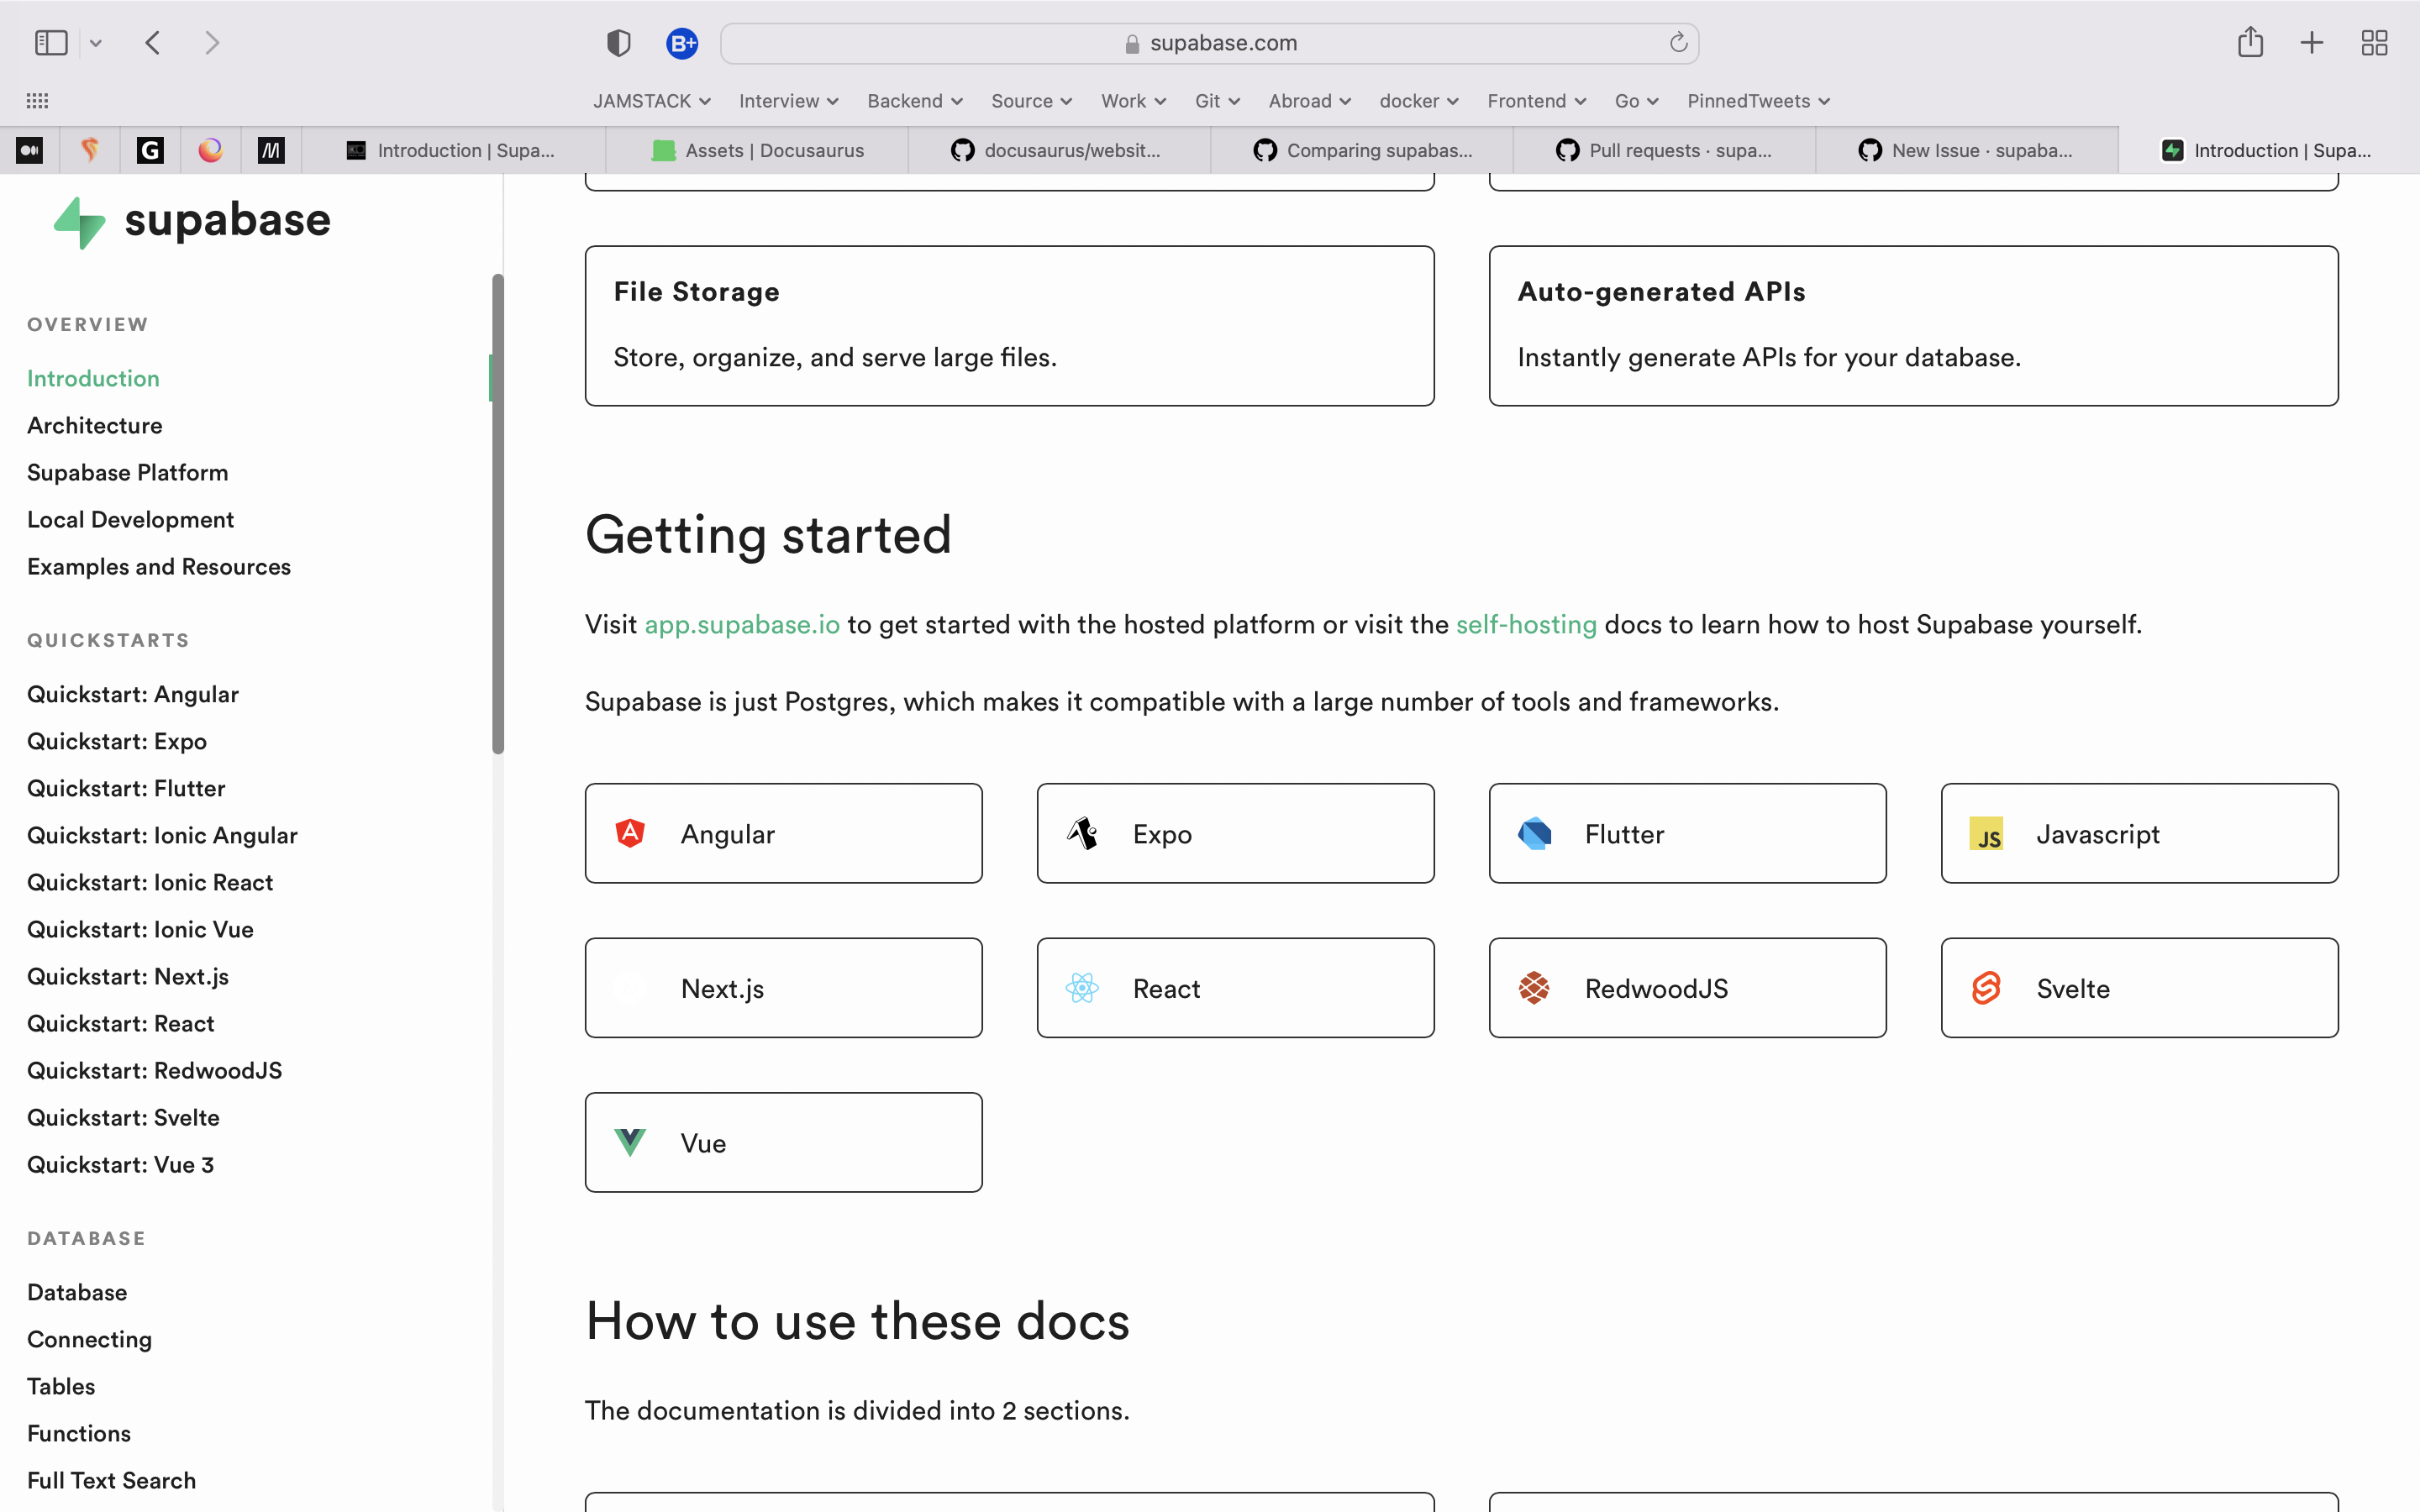The height and width of the screenshot is (1512, 2420).
Task: Open the Share sheet icon
Action: [2250, 43]
